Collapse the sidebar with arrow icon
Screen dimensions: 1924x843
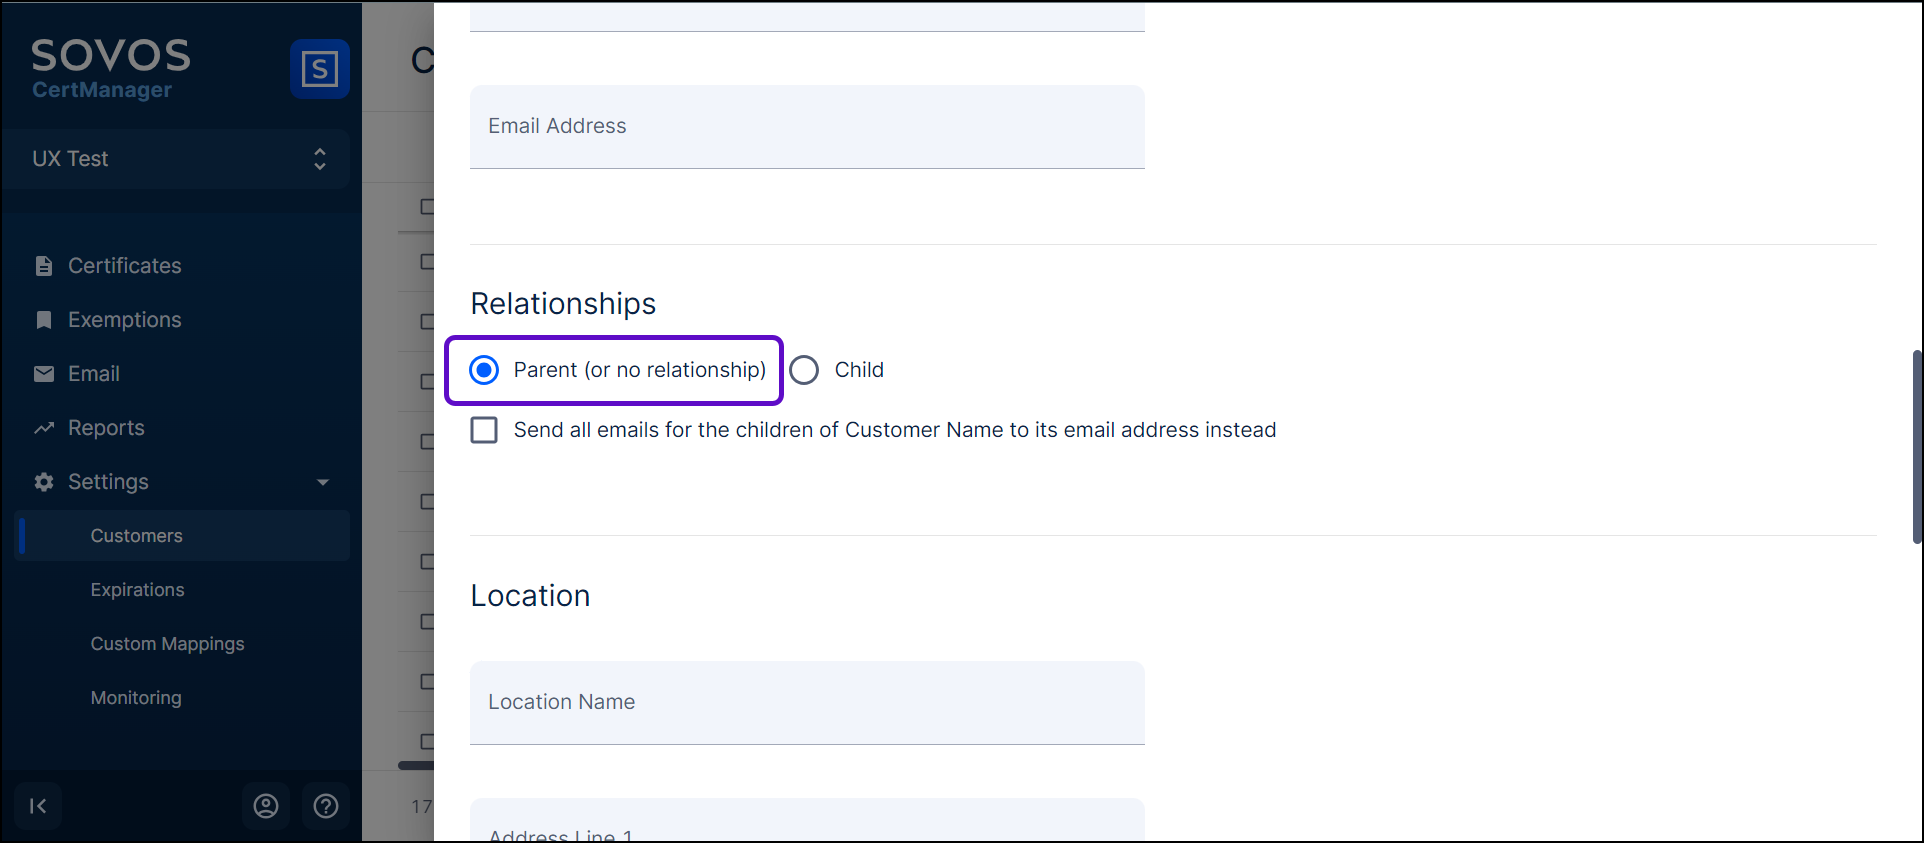38,806
